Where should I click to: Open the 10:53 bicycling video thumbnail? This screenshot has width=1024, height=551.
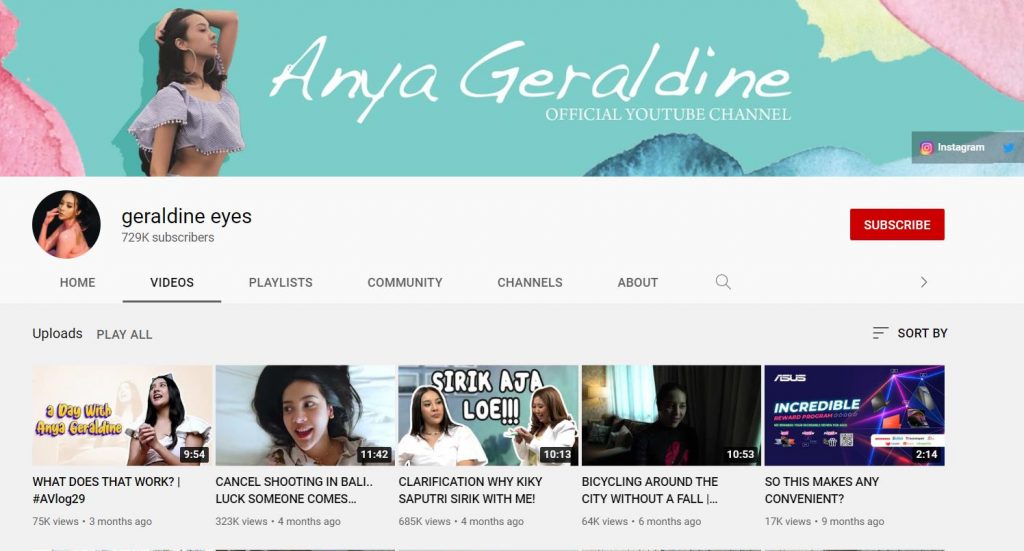click(671, 415)
